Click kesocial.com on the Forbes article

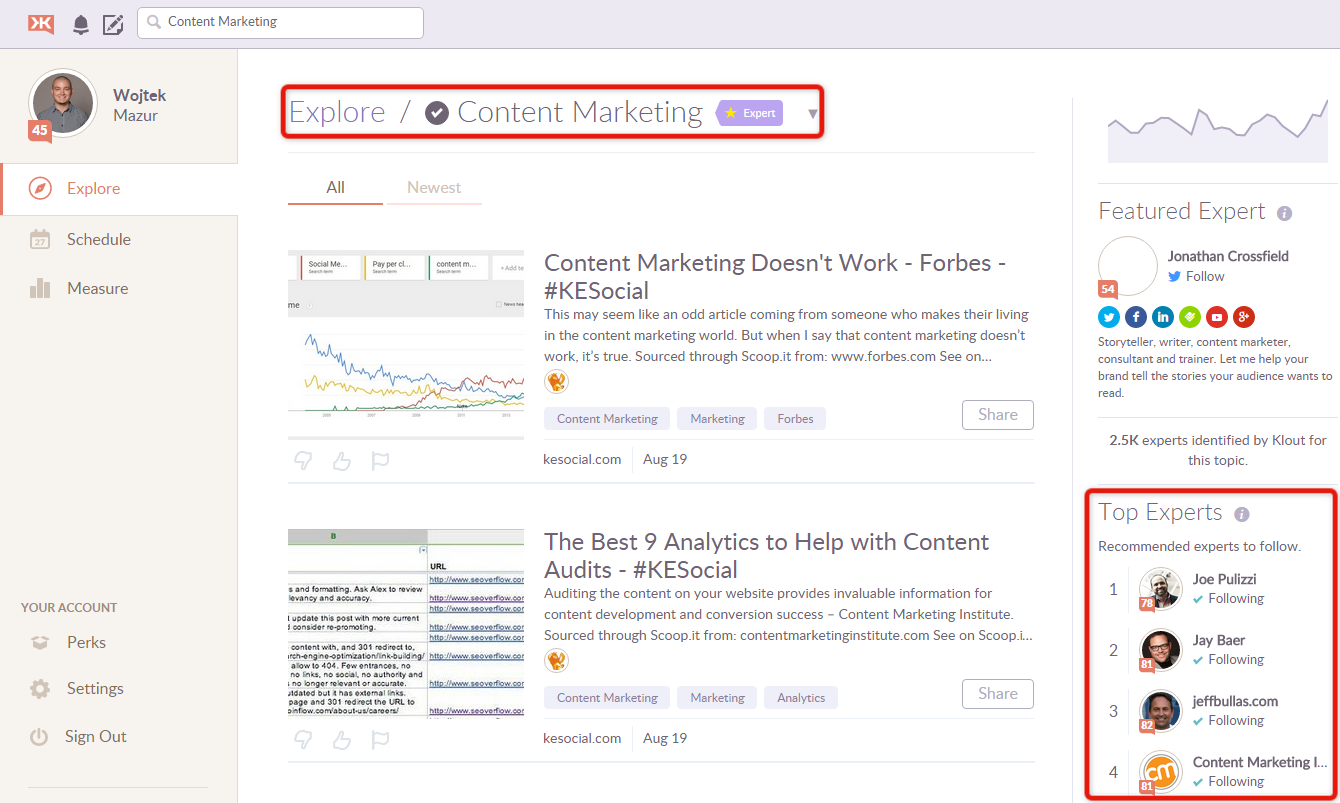tap(582, 459)
